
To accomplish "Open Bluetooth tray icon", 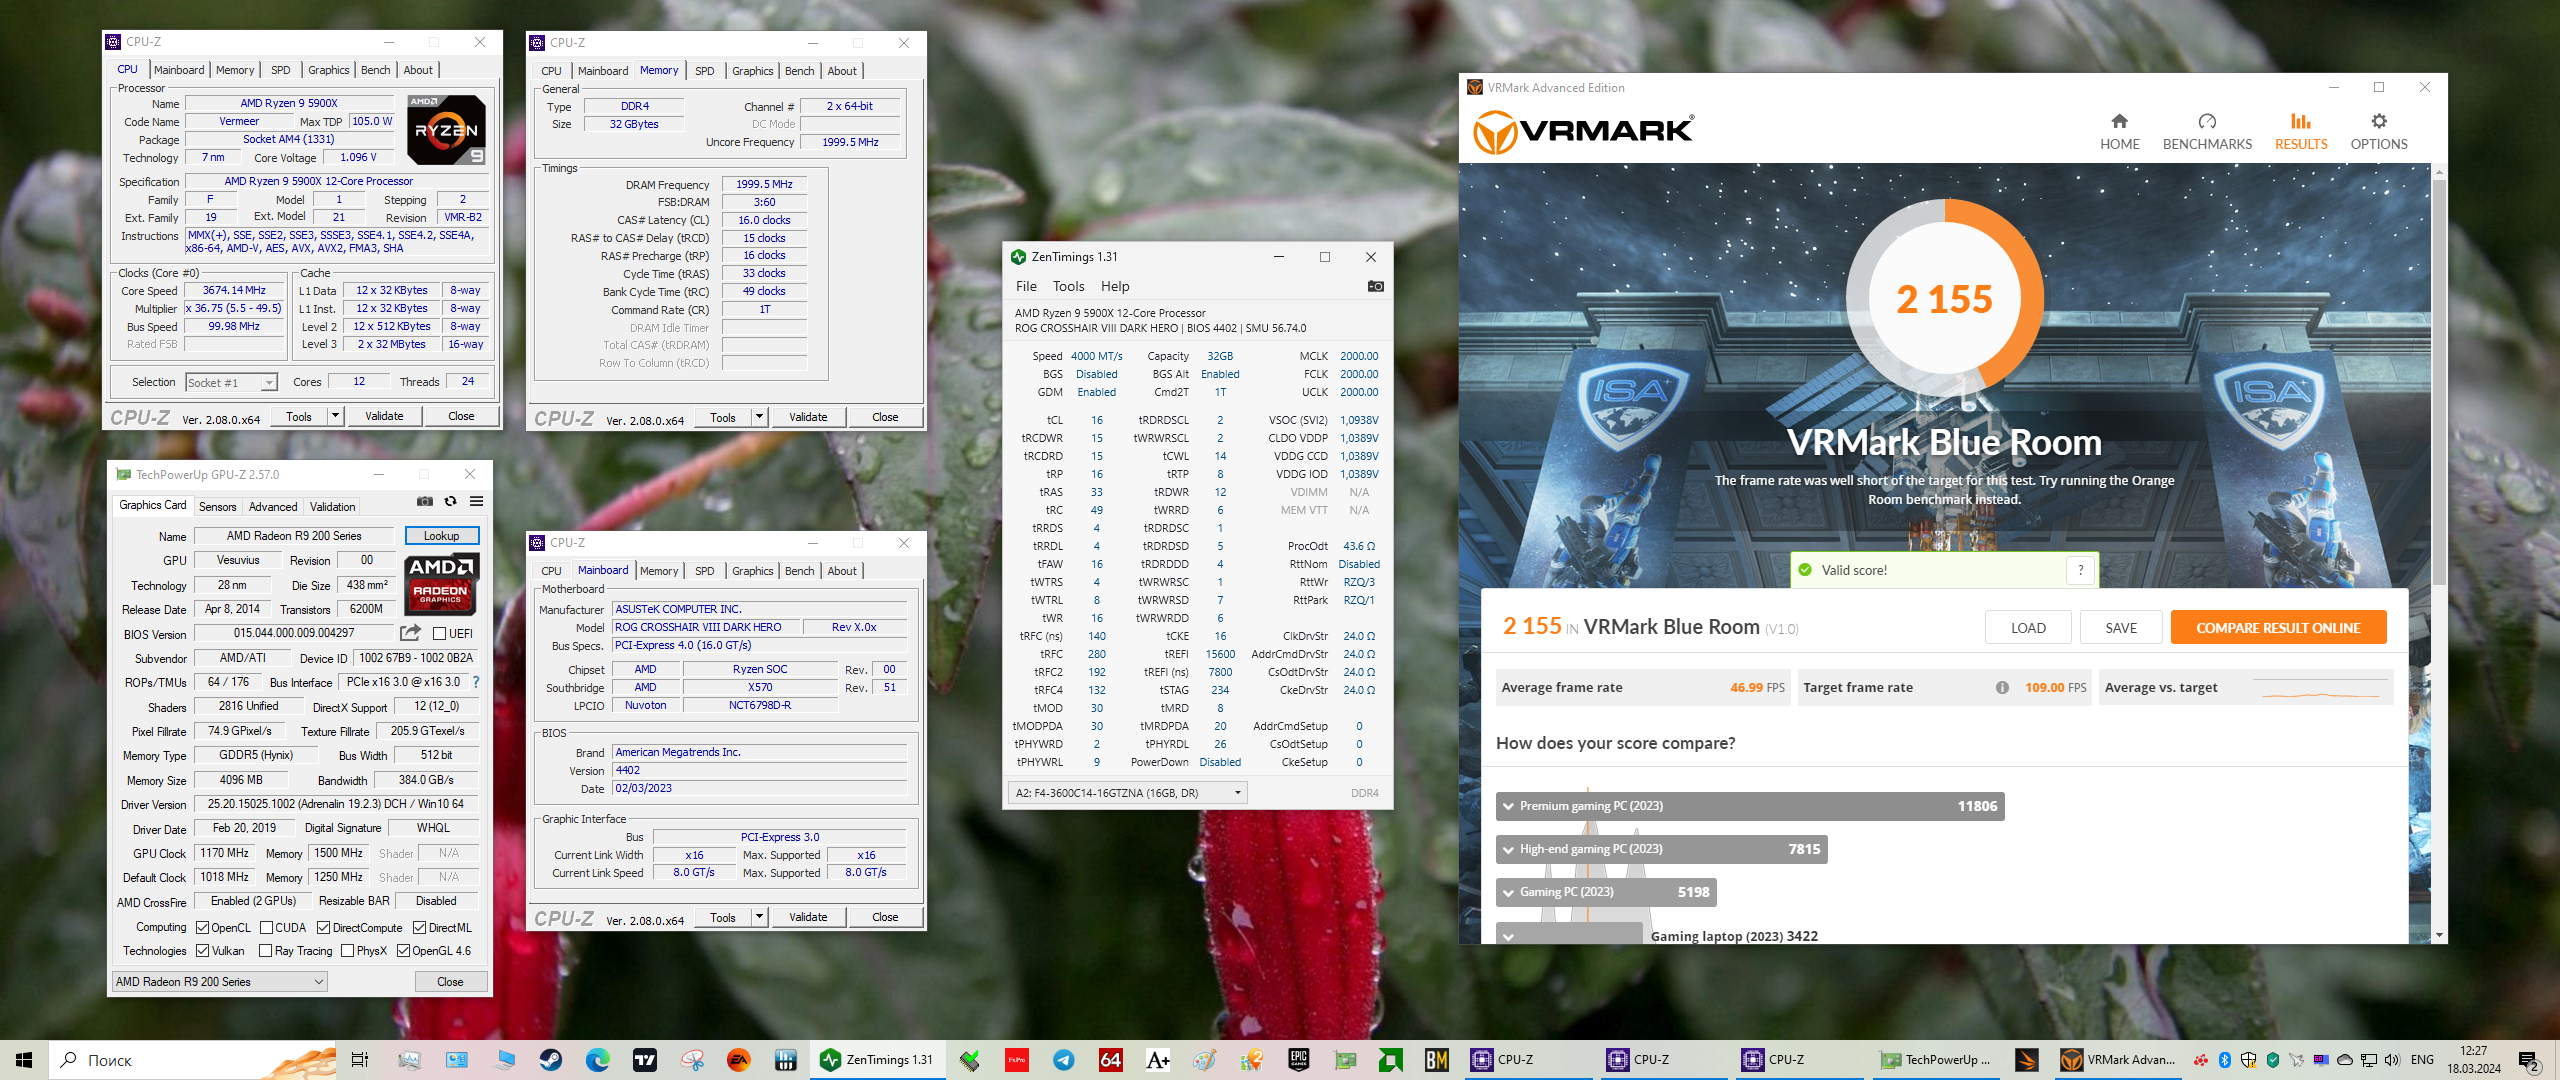I will (x=2225, y=1060).
